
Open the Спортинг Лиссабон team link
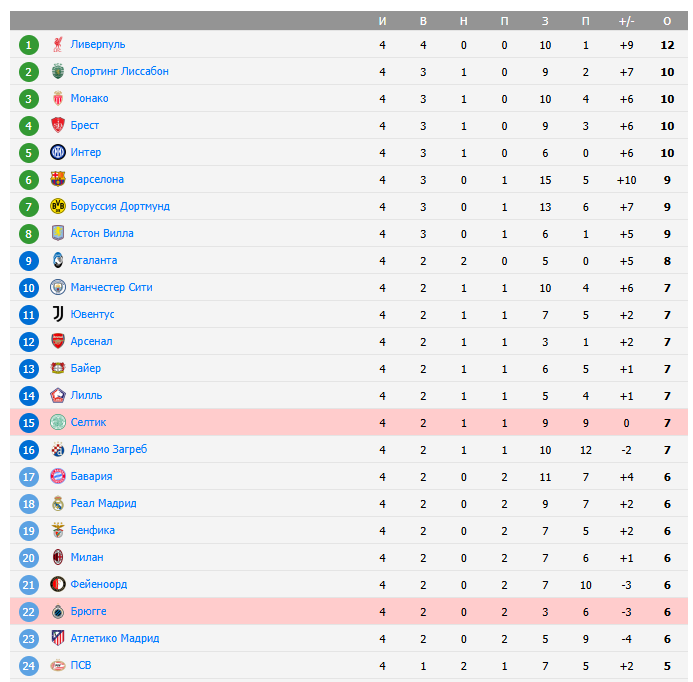119,71
